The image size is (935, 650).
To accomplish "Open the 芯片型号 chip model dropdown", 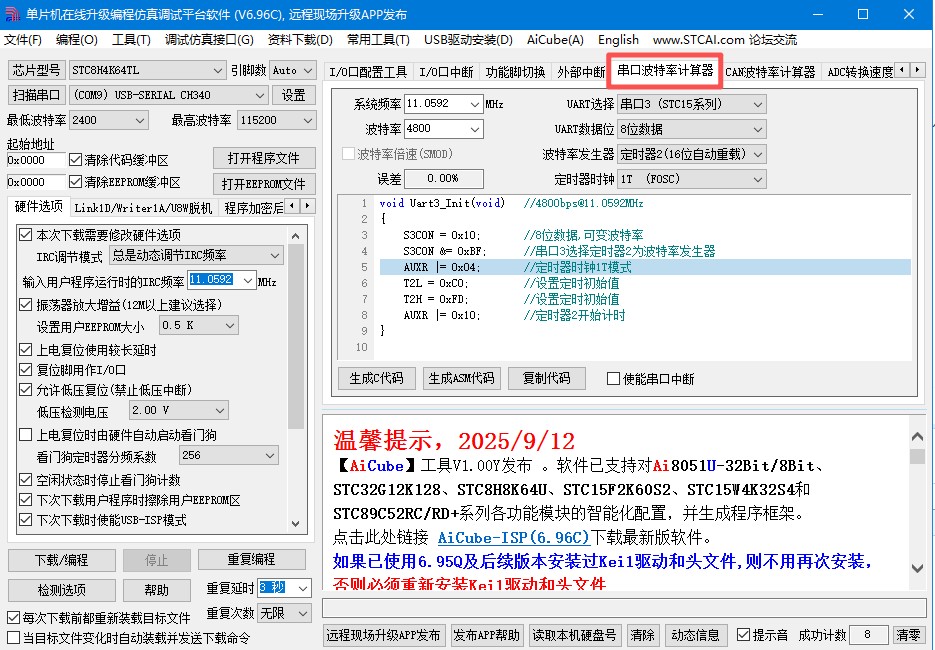I will (x=218, y=70).
